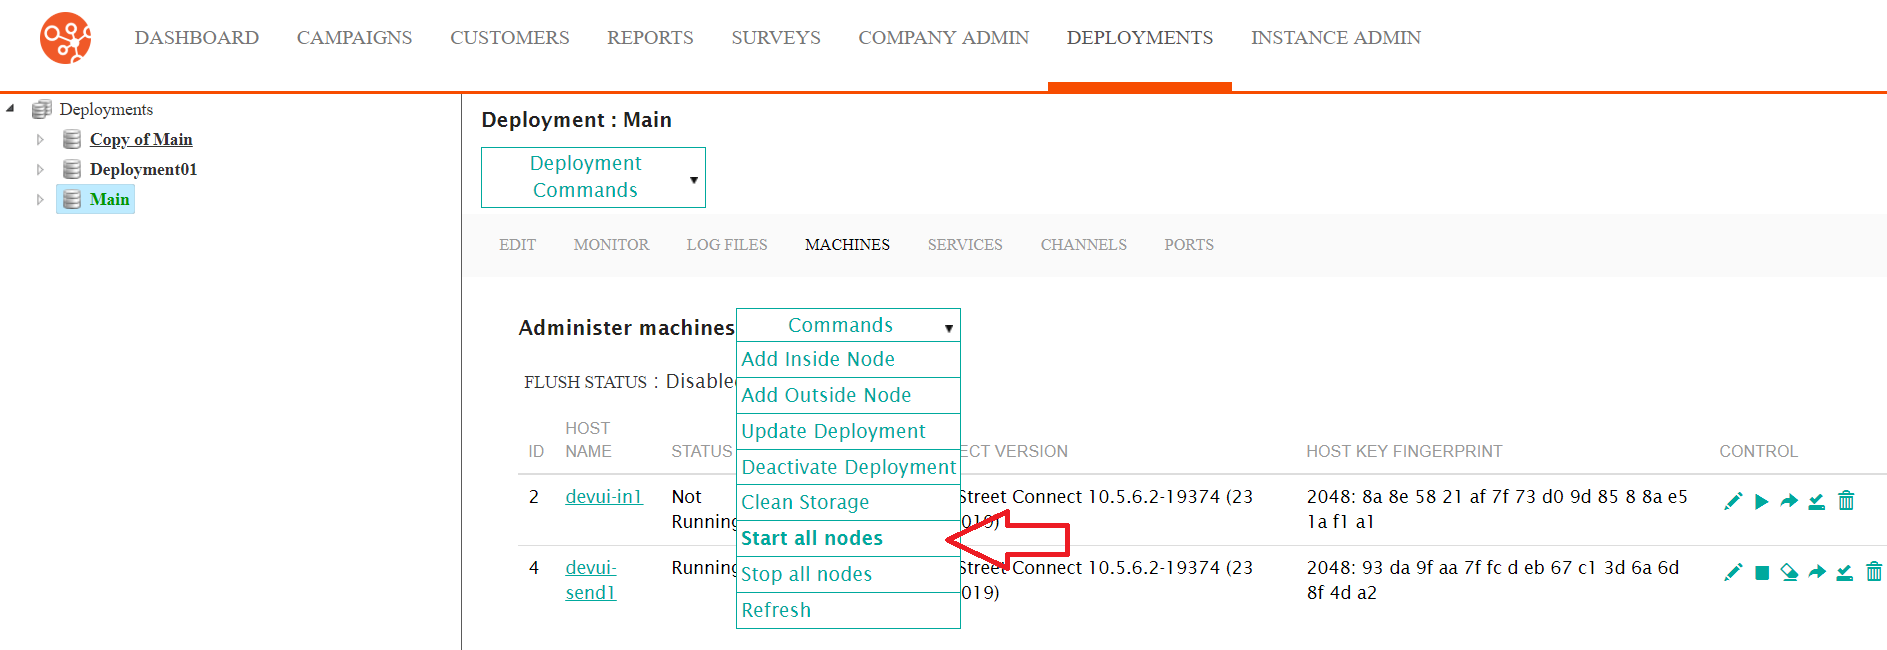The image size is (1887, 650).
Task: Click eraser icon for devui-send1
Action: tap(1789, 572)
